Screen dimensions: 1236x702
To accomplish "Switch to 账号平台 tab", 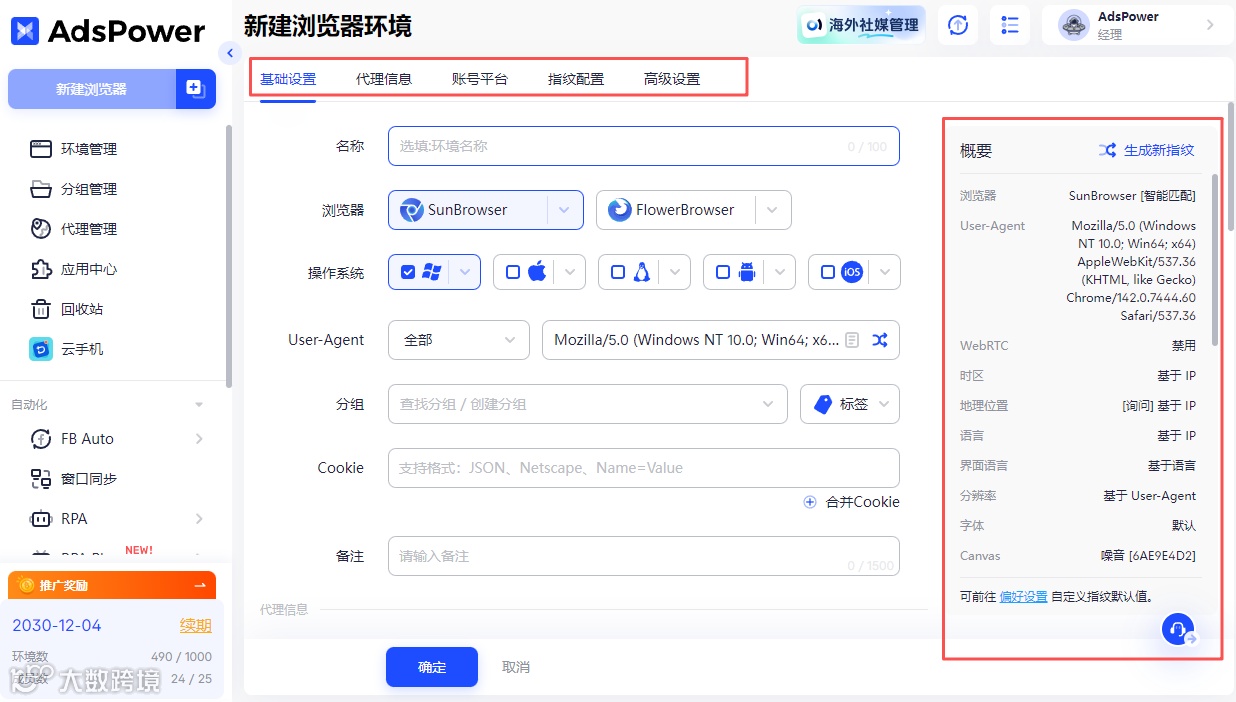I will tap(480, 79).
